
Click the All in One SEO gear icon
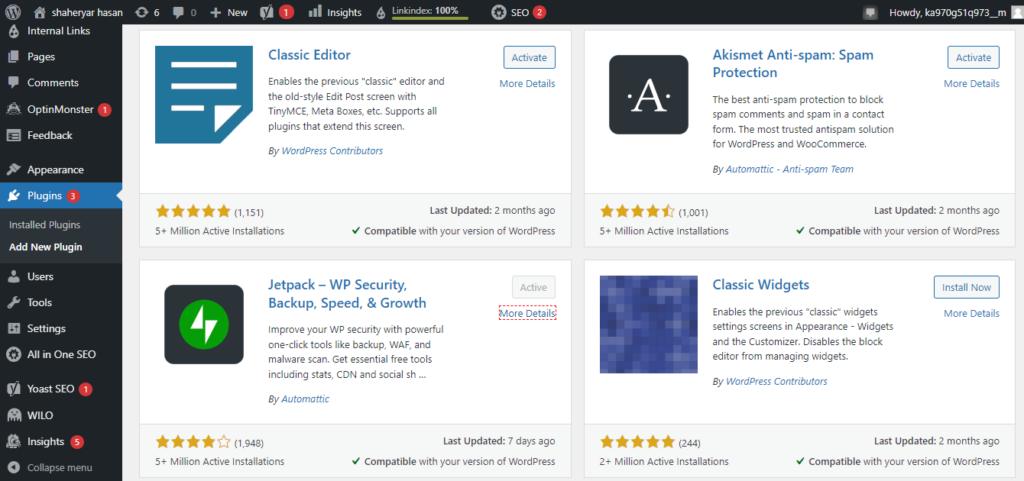point(13,354)
